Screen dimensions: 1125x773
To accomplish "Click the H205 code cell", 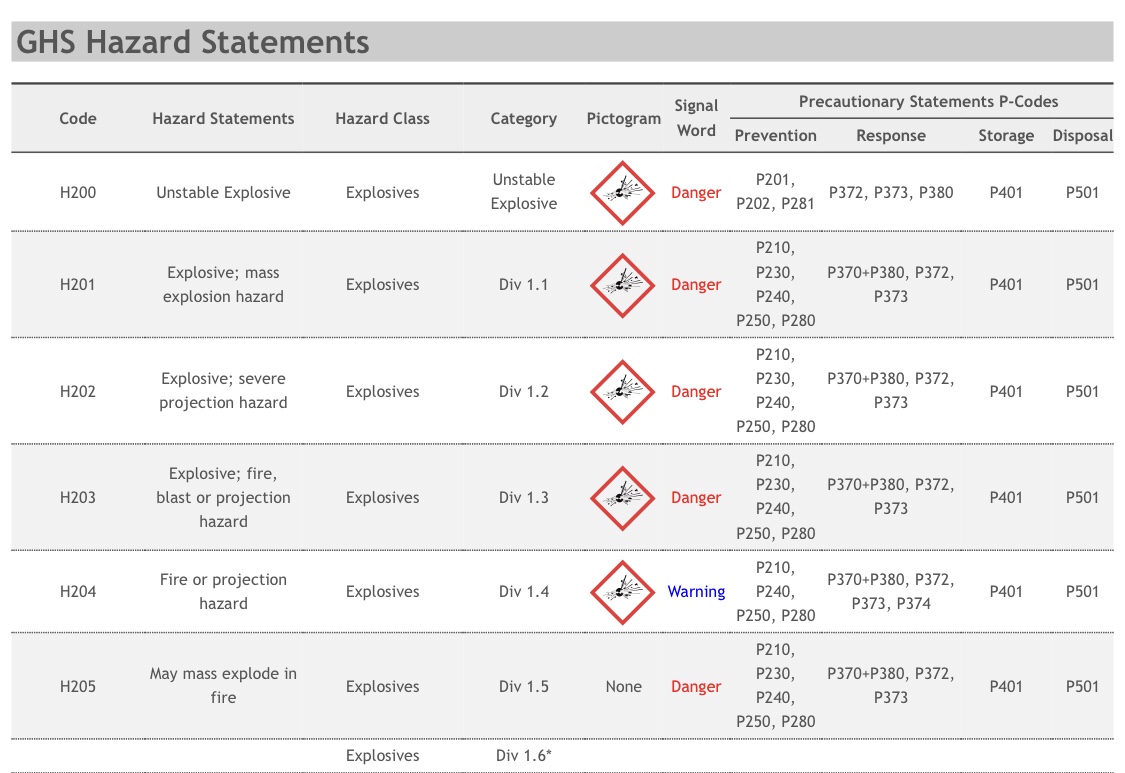I will coord(78,687).
